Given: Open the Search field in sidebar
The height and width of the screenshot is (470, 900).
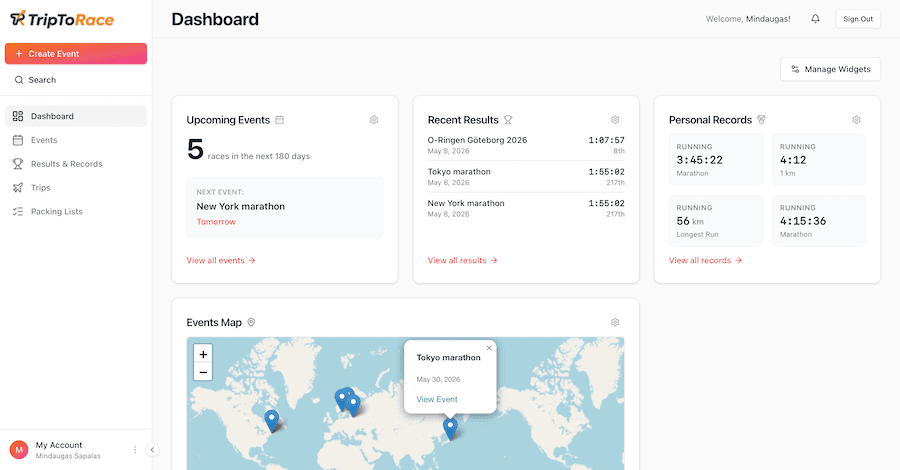Looking at the screenshot, I should (76, 80).
